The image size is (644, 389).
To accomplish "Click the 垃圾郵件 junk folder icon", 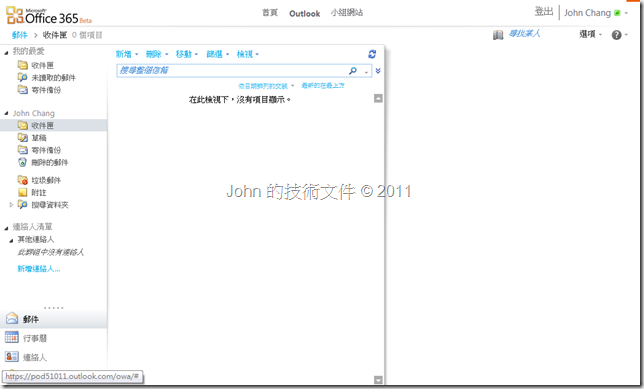I will (23, 180).
